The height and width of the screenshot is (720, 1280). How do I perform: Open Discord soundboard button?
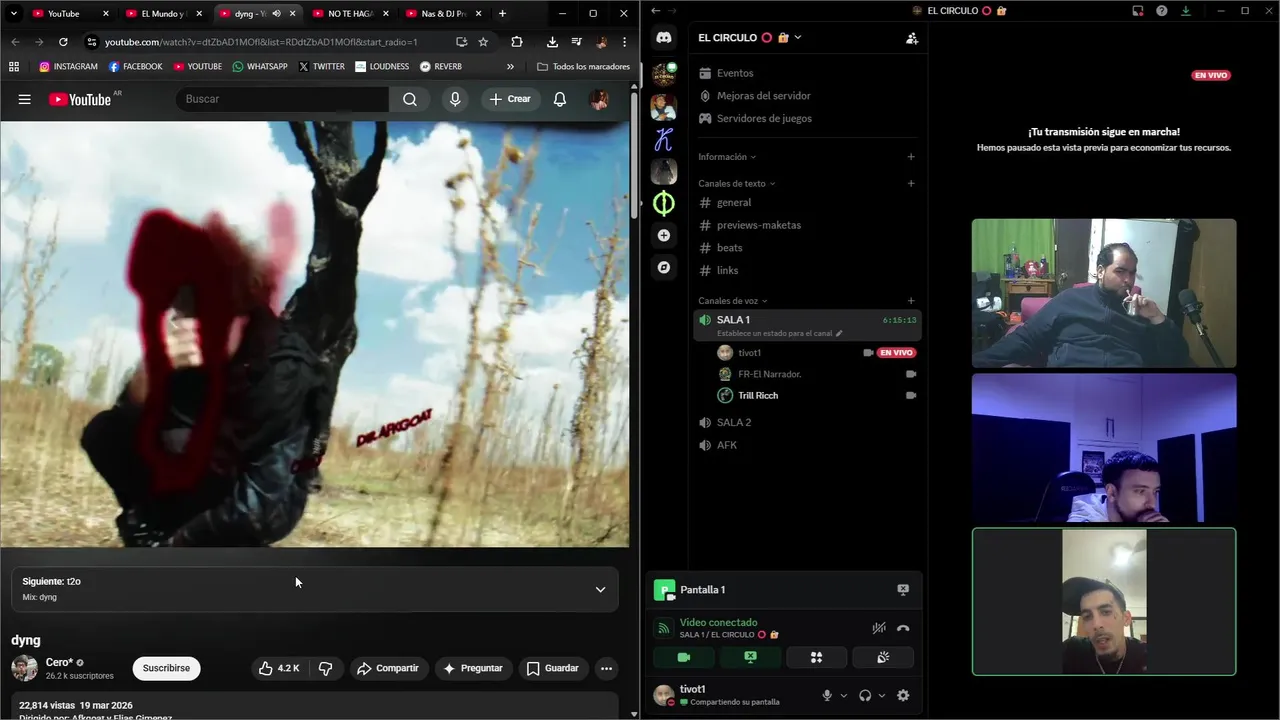(x=883, y=657)
